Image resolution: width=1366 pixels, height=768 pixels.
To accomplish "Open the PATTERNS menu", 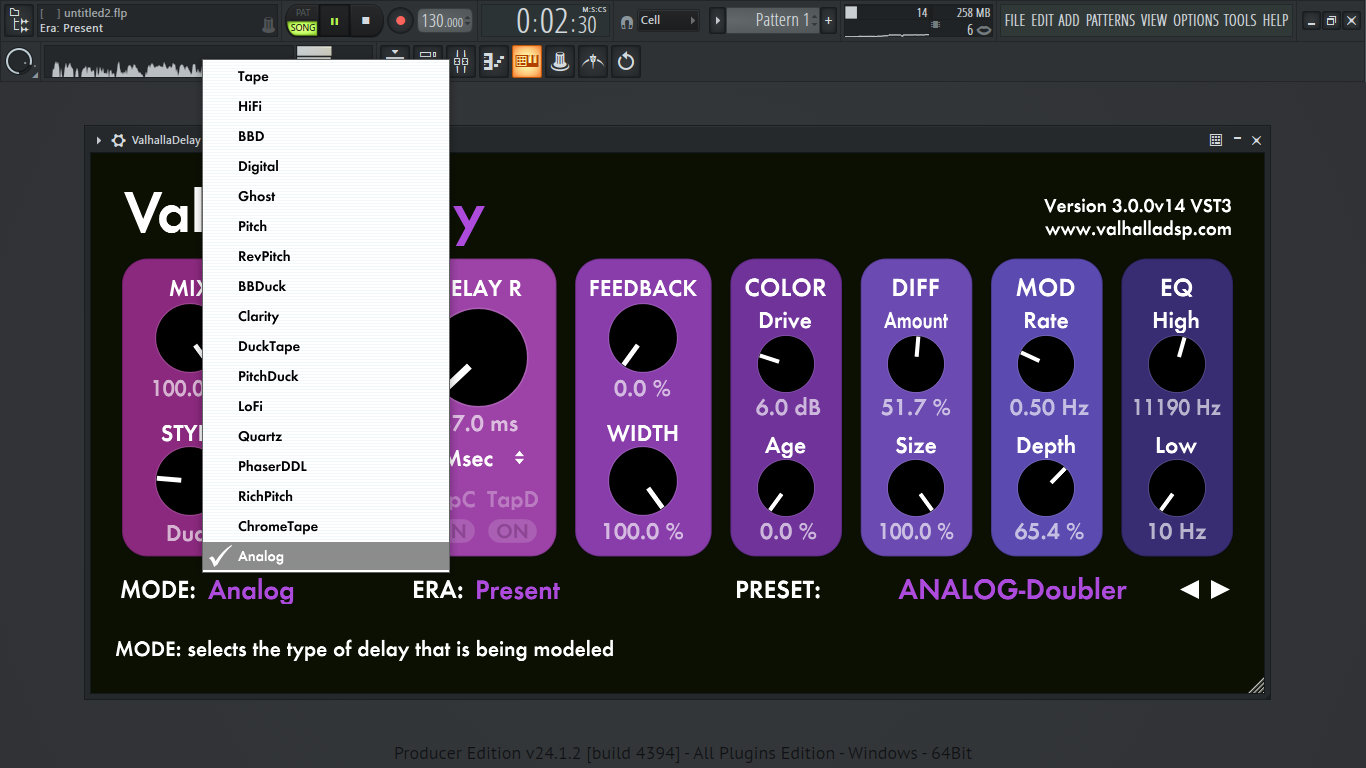I will (1110, 20).
